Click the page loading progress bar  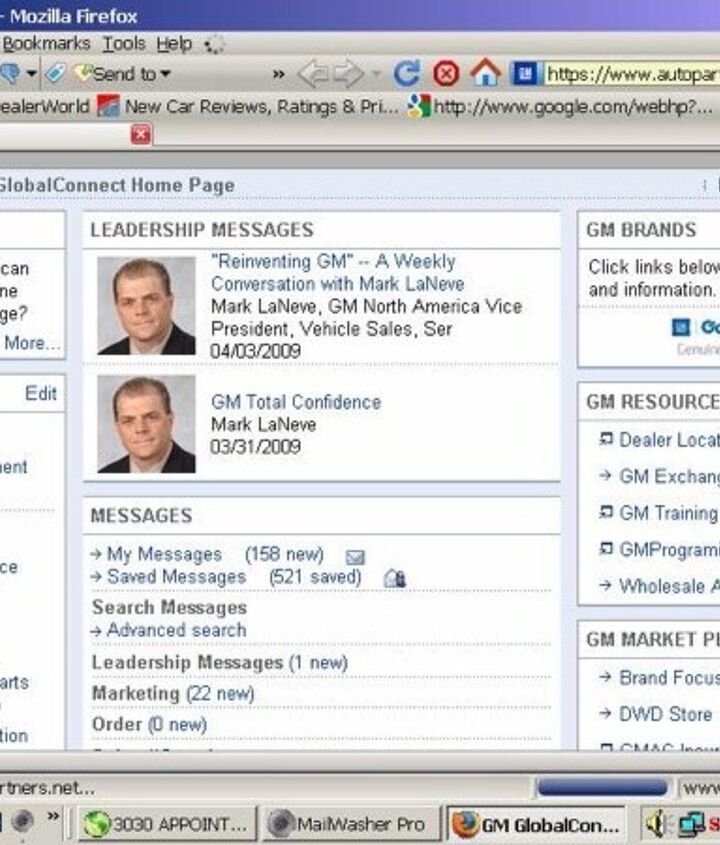(601, 787)
